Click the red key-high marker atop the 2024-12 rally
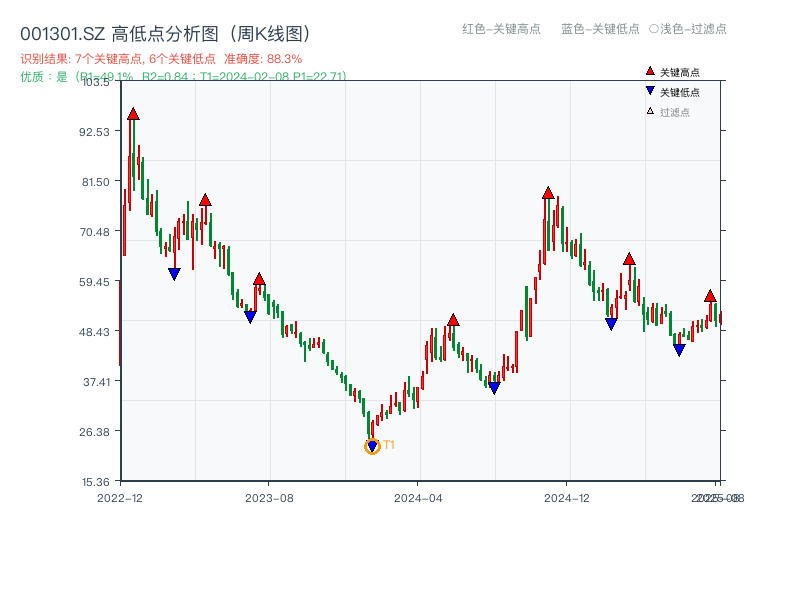This screenshot has height=600, width=800. (548, 192)
